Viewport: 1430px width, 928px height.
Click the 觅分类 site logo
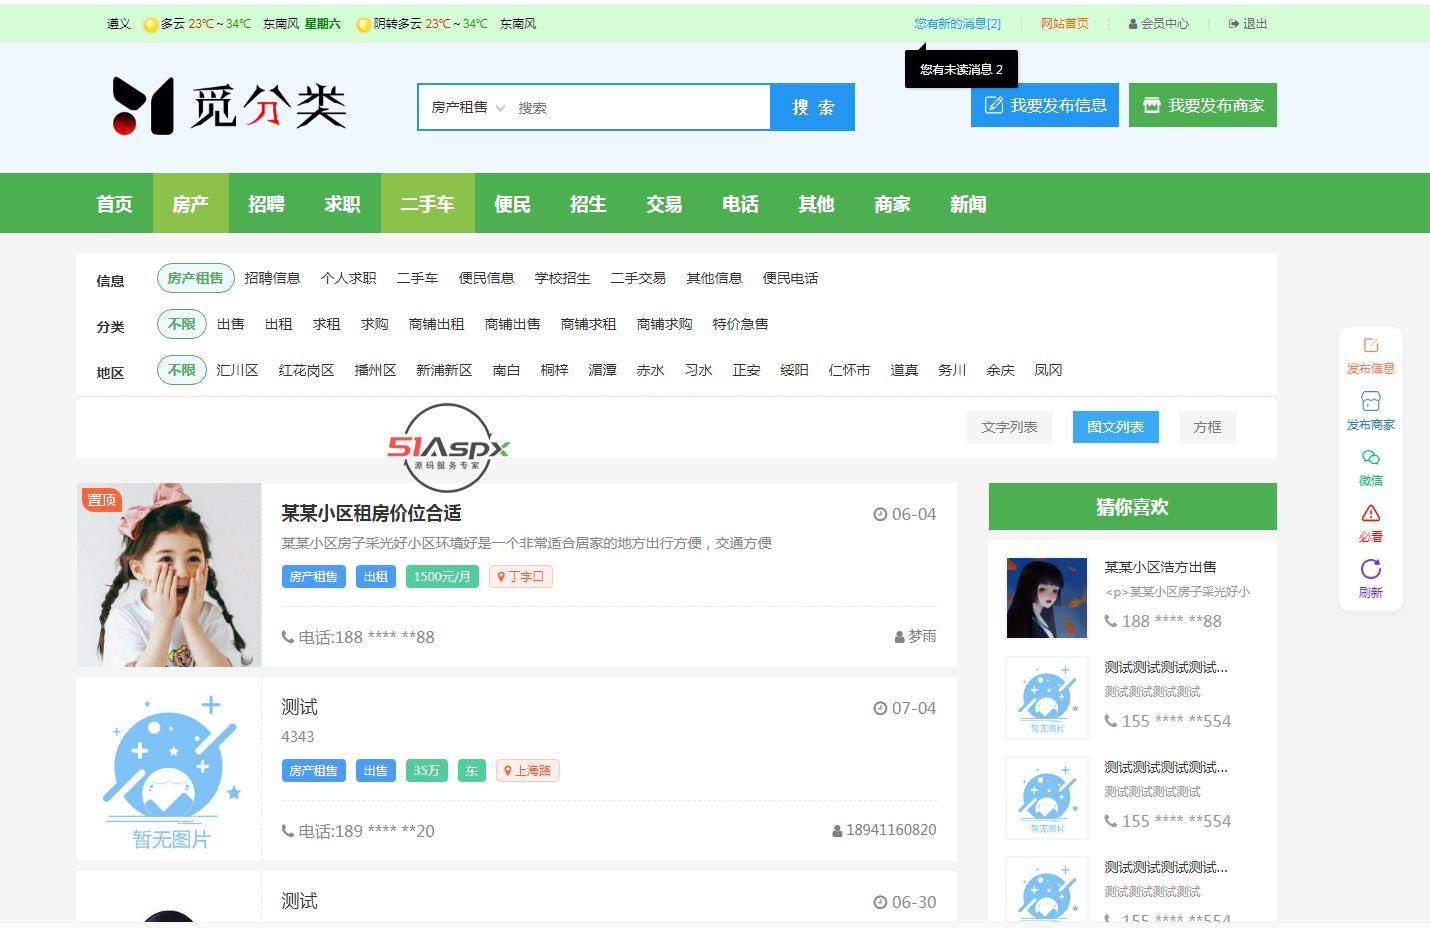[x=229, y=106]
